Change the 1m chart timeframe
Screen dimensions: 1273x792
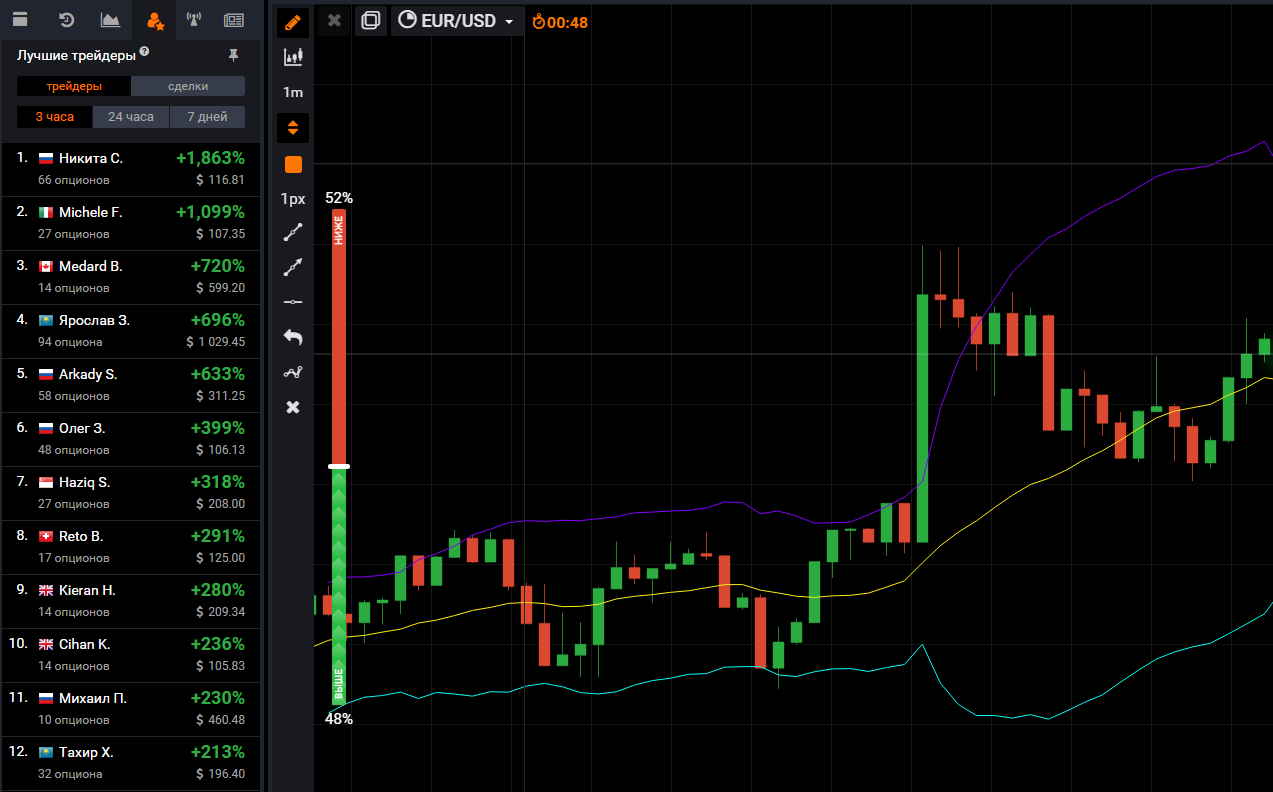tap(293, 92)
